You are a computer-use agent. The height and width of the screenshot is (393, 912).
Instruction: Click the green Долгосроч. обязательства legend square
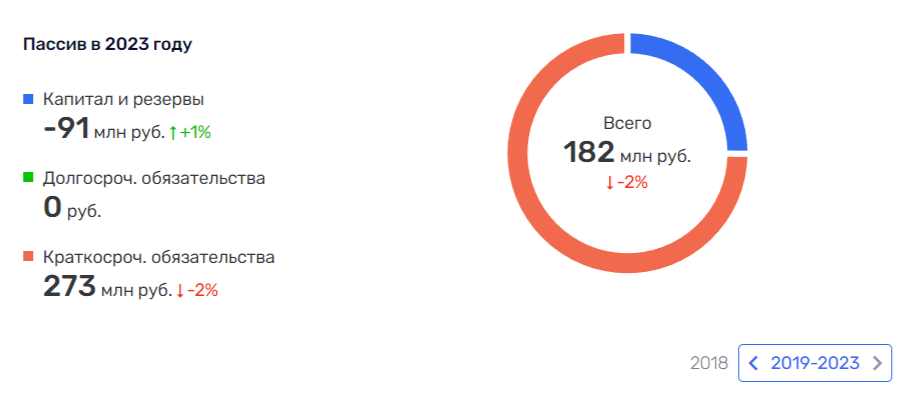[x=28, y=178]
